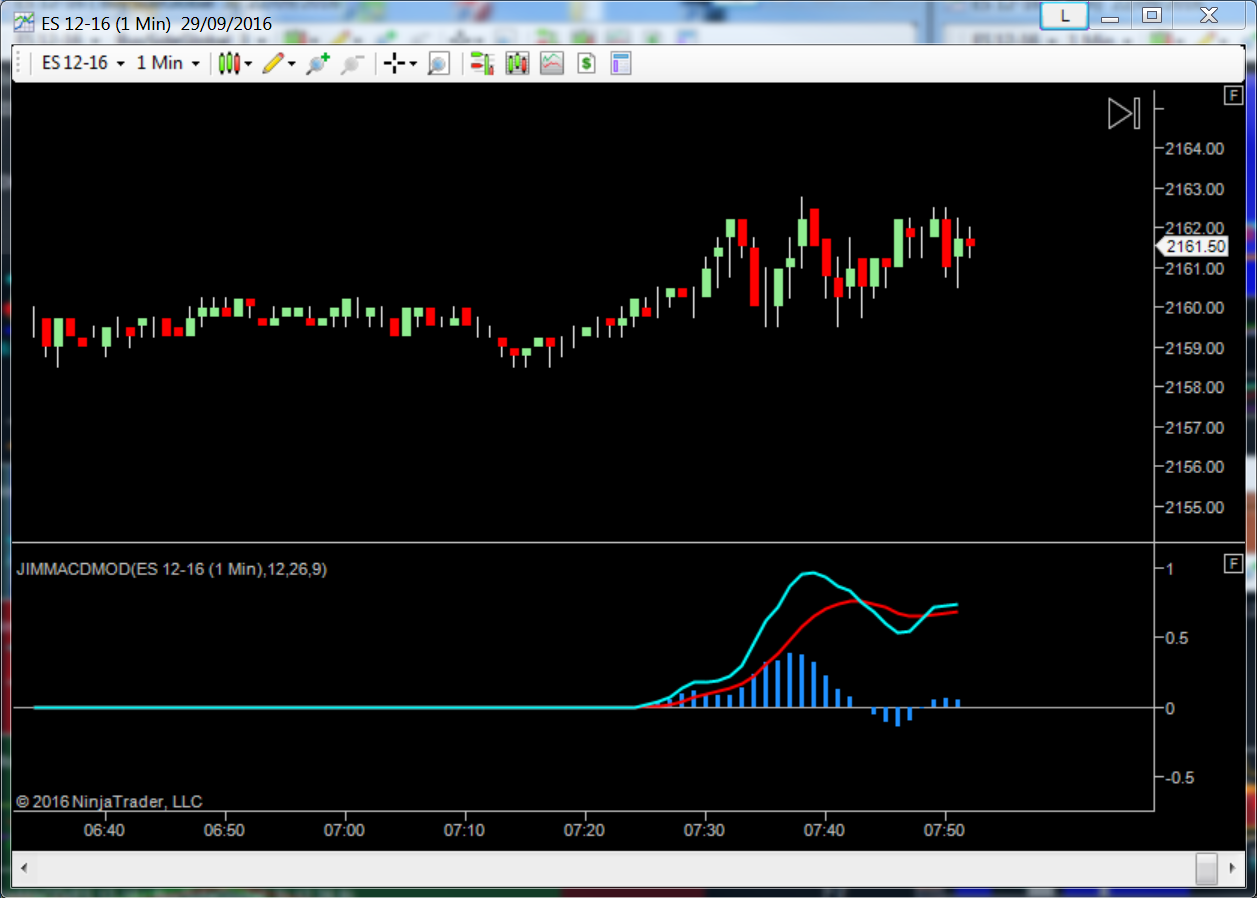
Task: Open the Indicators icon
Action: [552, 64]
